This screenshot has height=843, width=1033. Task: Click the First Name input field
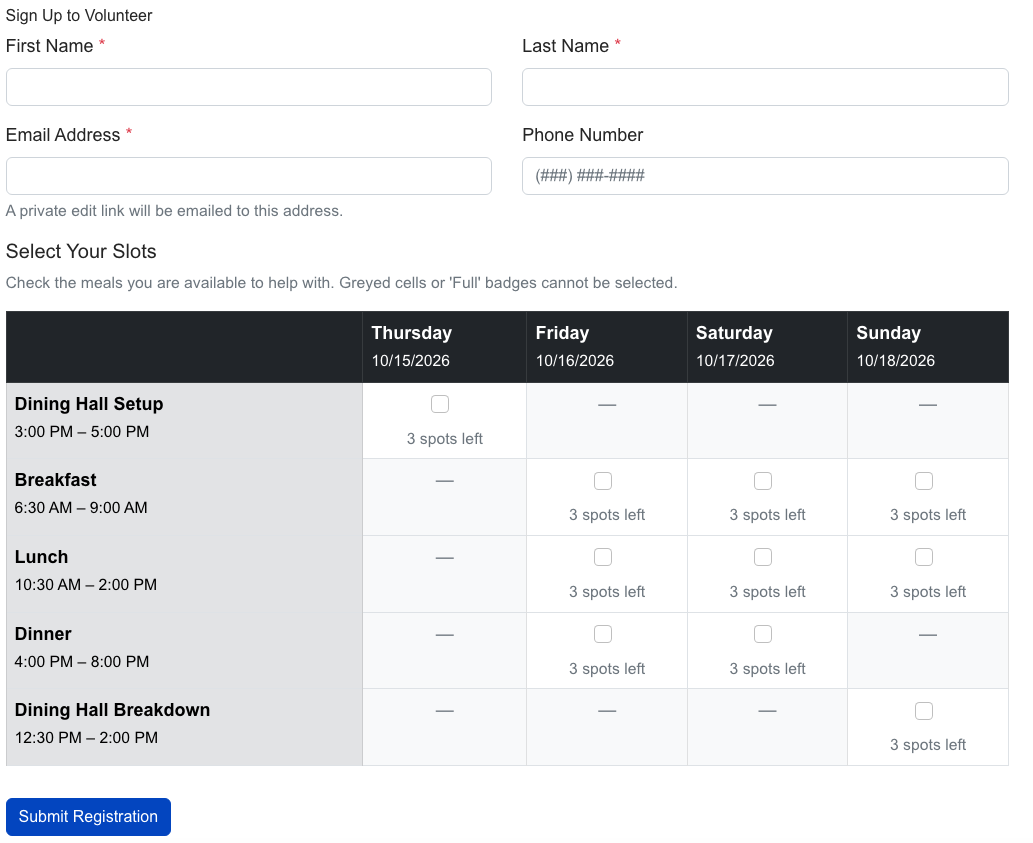pyautogui.click(x=248, y=87)
